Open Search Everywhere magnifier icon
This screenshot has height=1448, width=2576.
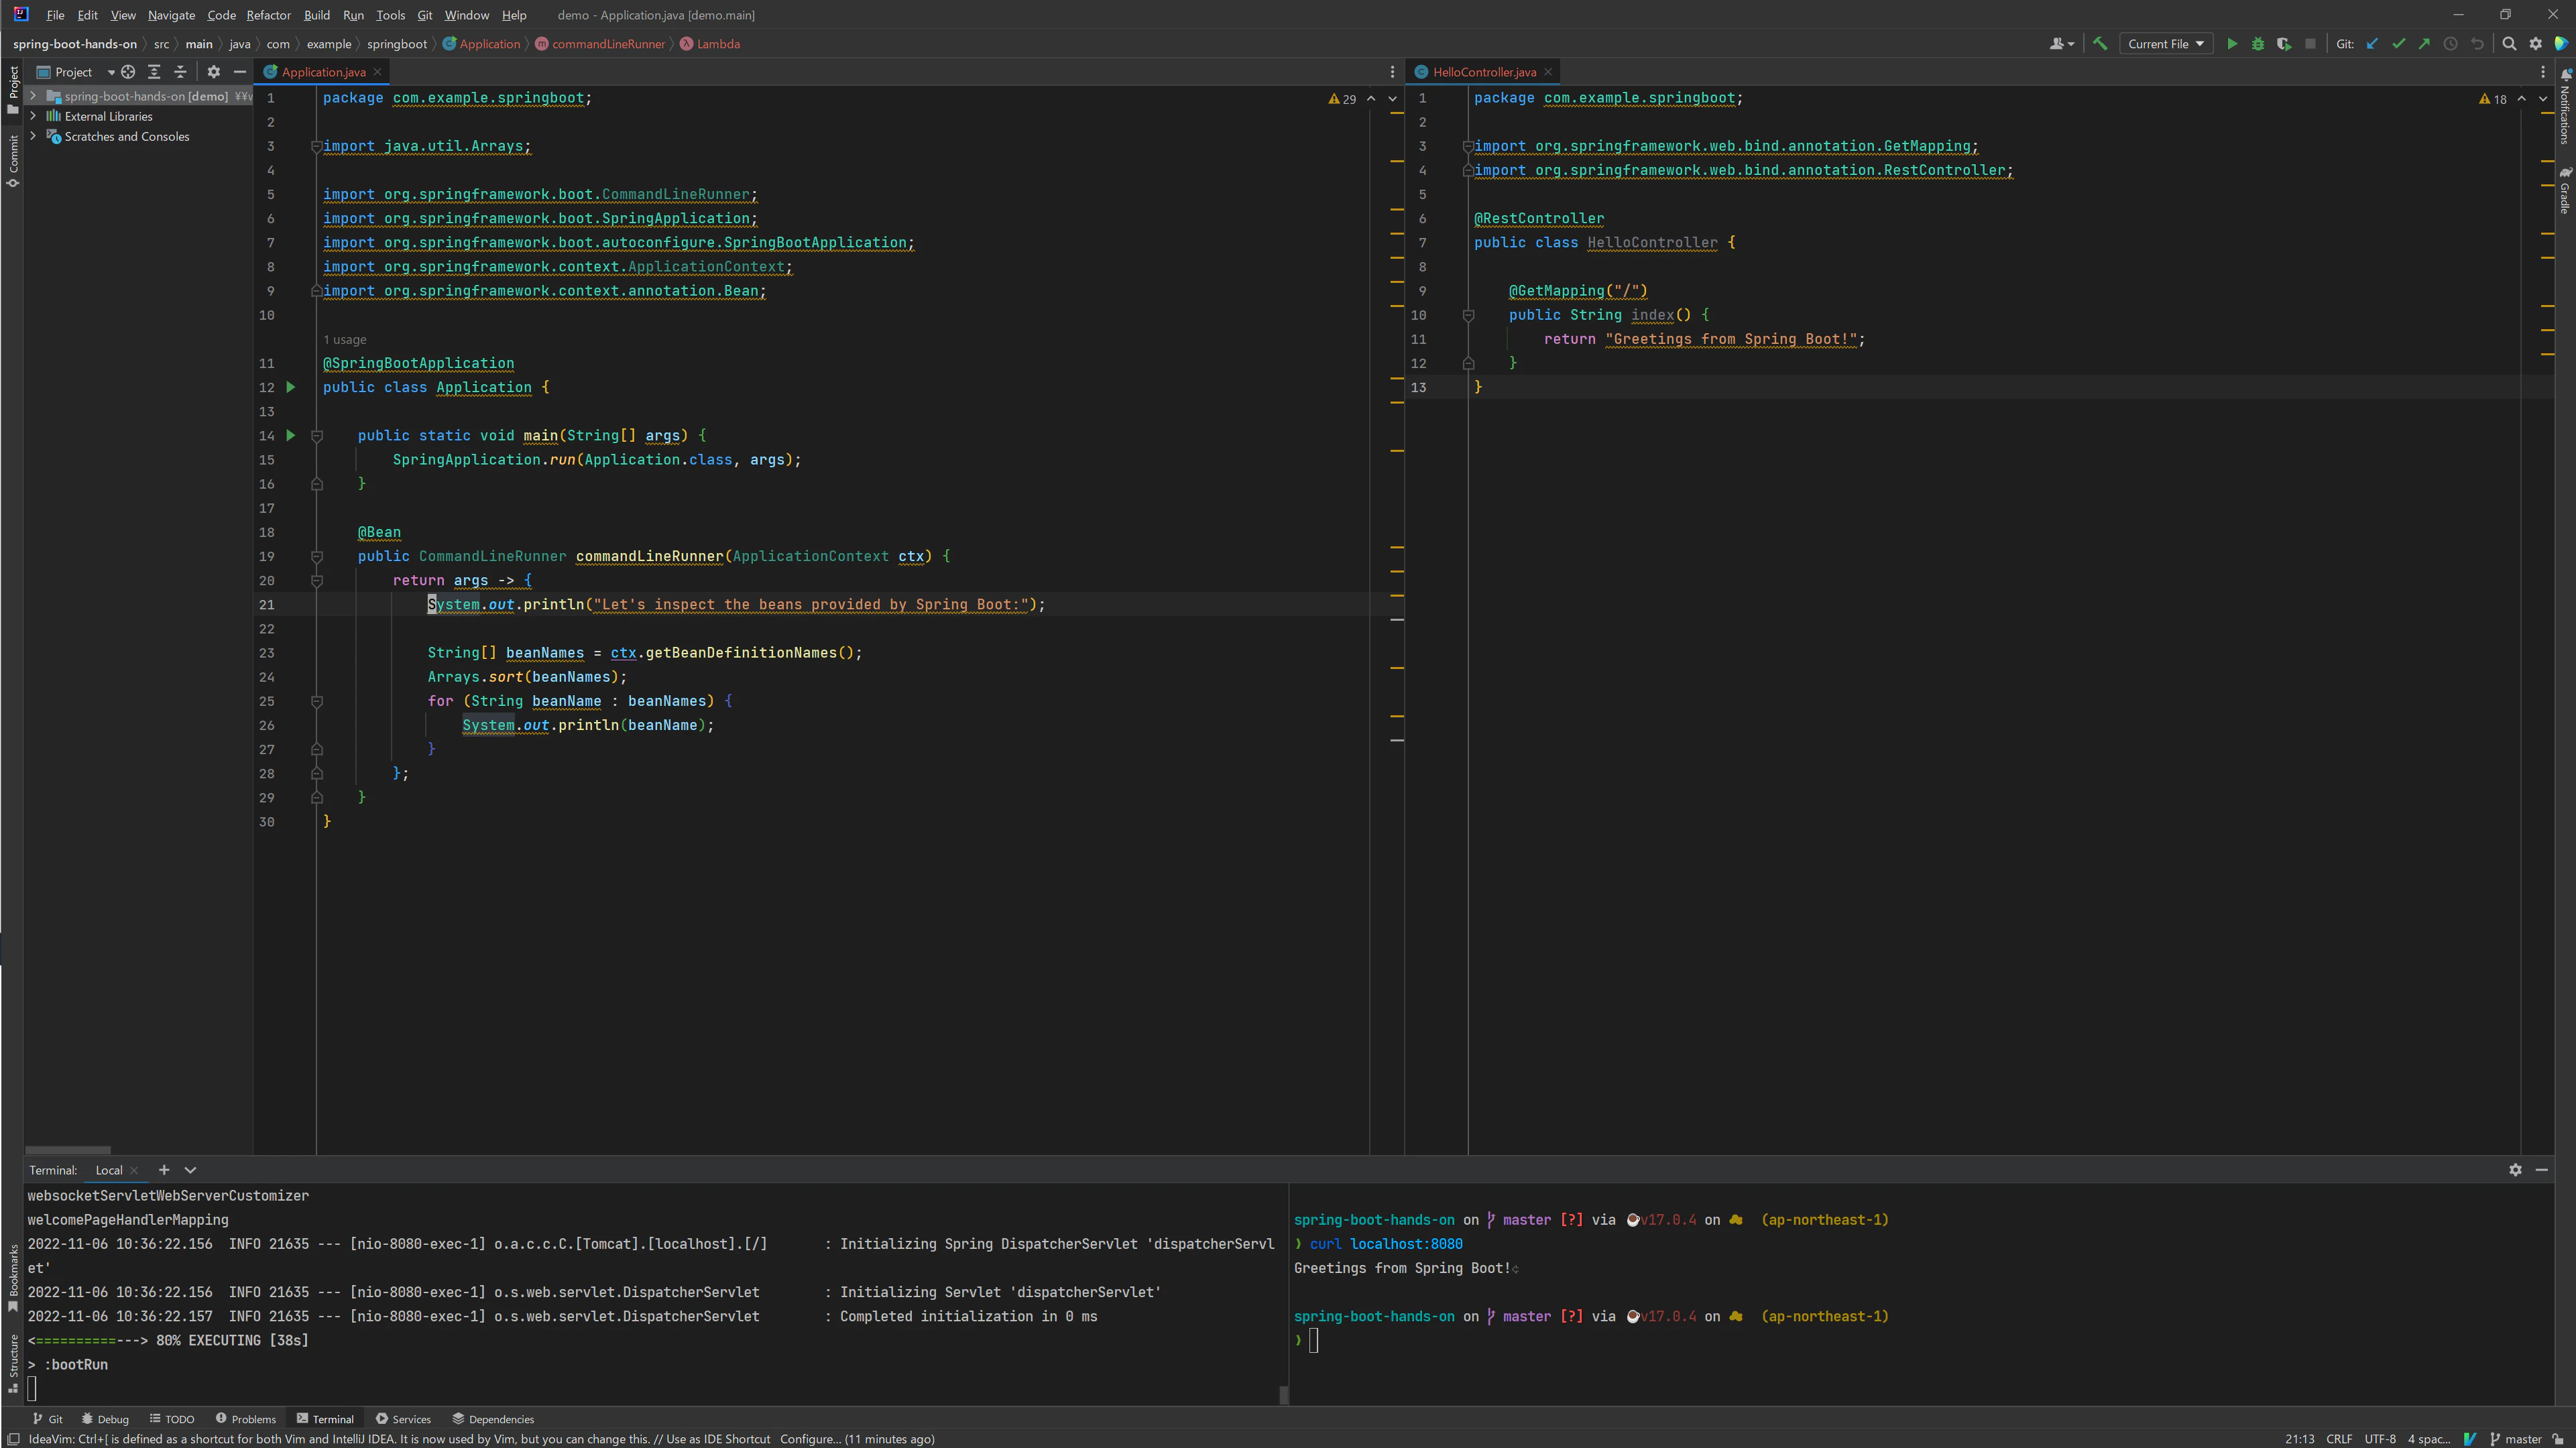click(2509, 43)
